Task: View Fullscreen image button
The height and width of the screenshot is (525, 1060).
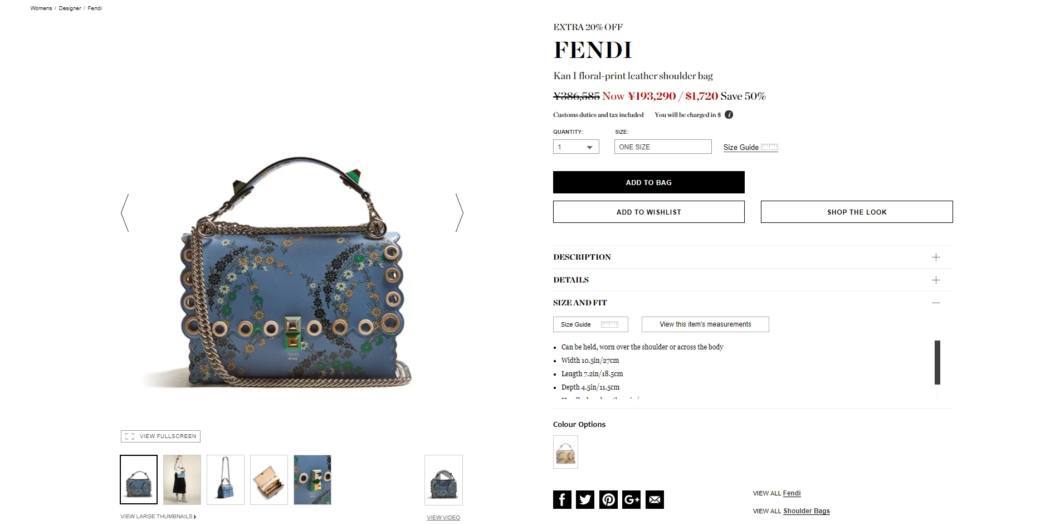Action: pos(160,436)
